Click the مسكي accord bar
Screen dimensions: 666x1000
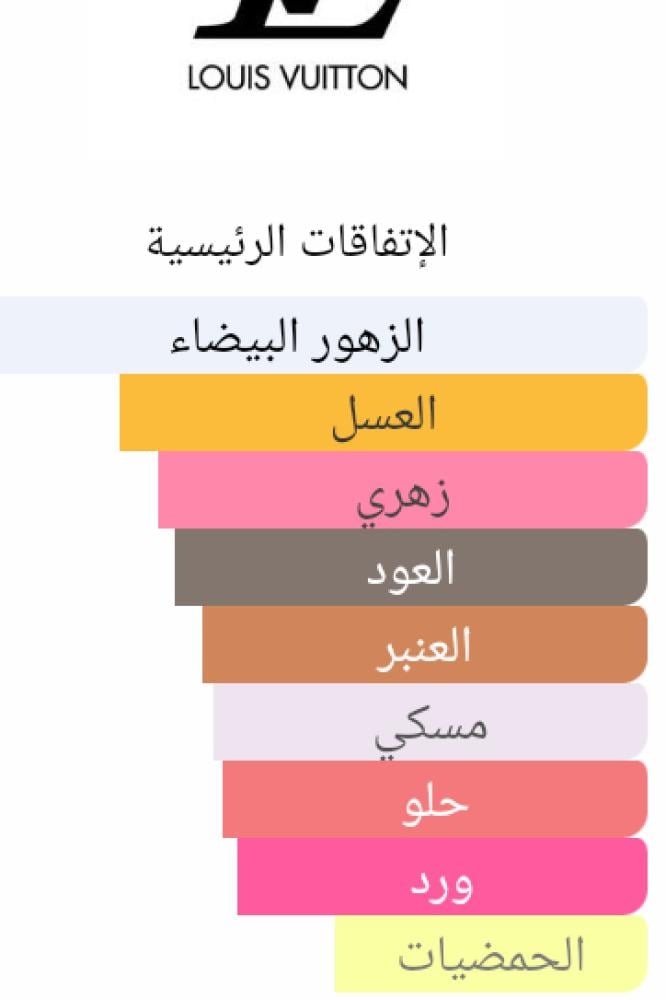tap(430, 722)
